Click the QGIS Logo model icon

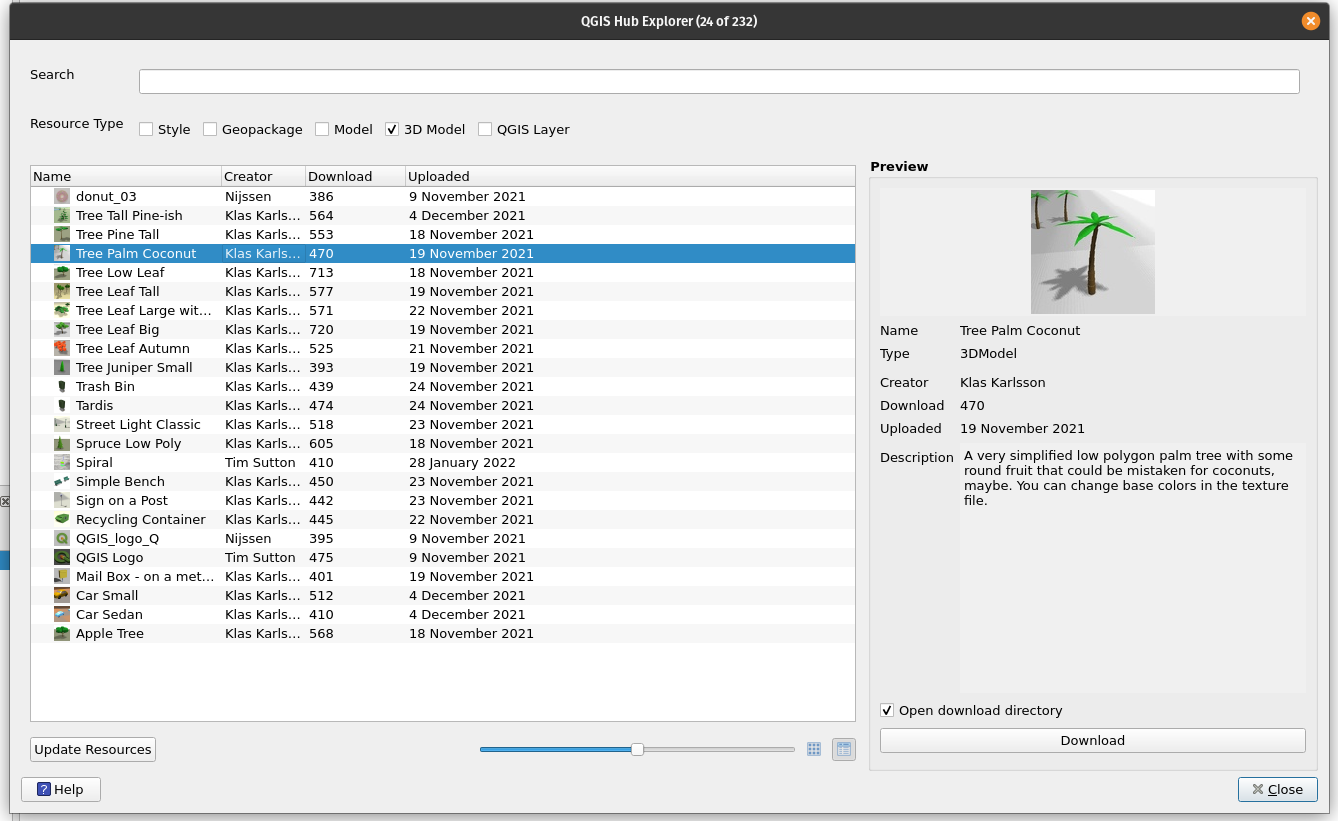pyautogui.click(x=62, y=558)
